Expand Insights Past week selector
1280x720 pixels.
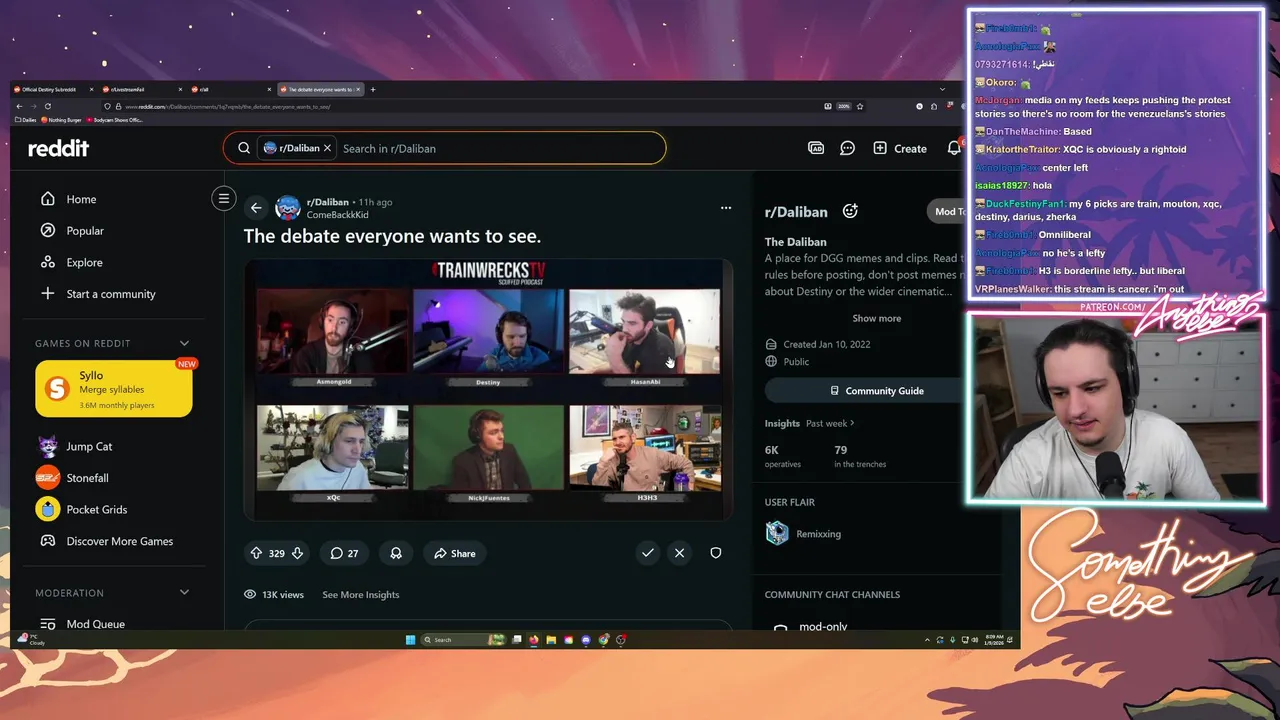[x=830, y=423]
